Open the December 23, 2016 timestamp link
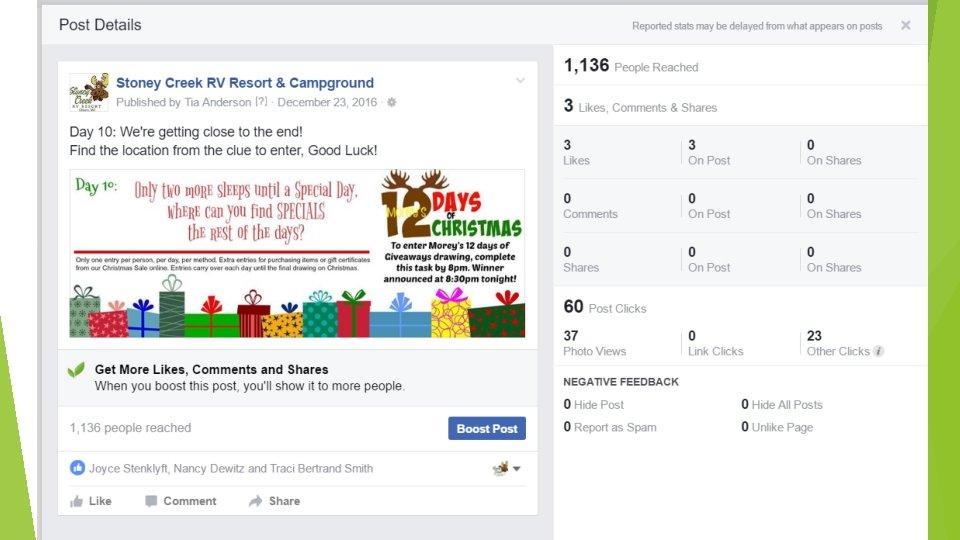Viewport: 960px width, 540px height. [327, 102]
